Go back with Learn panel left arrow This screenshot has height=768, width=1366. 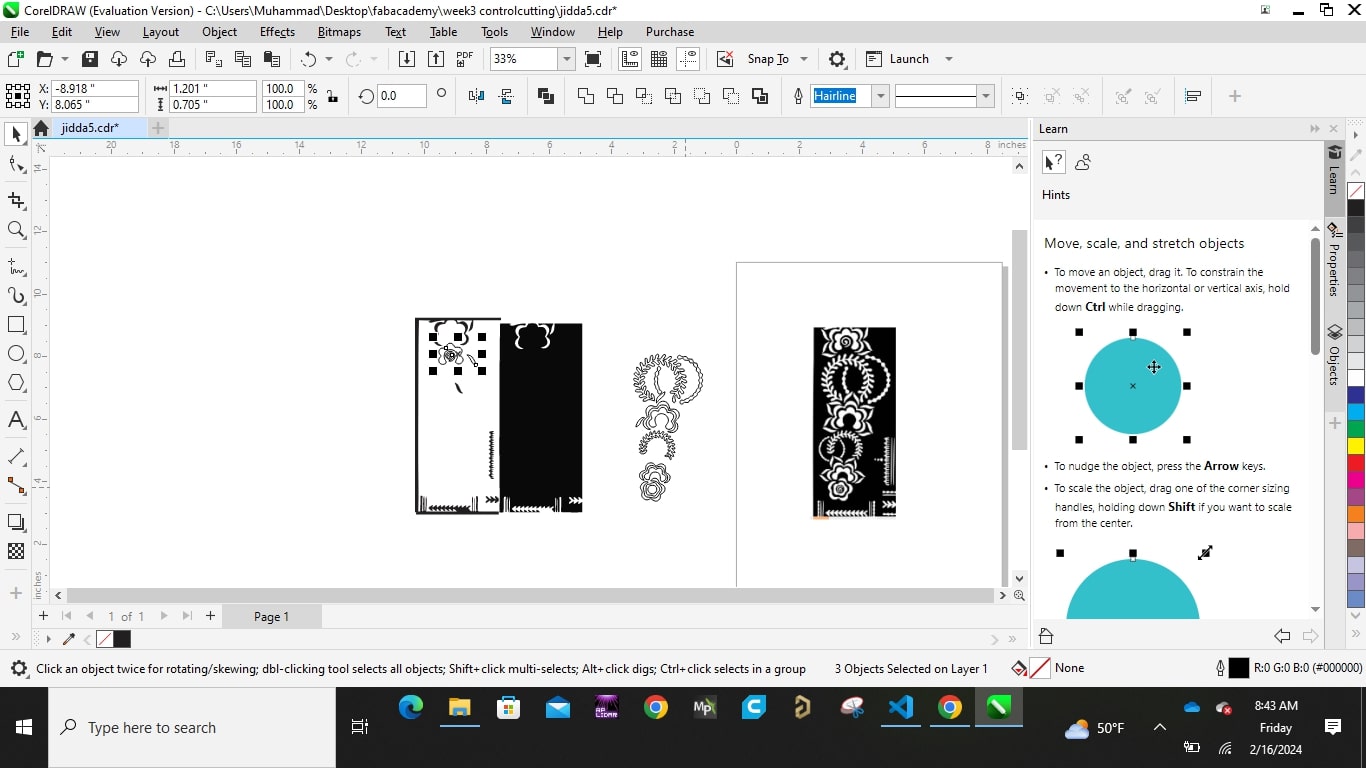pos(1282,636)
